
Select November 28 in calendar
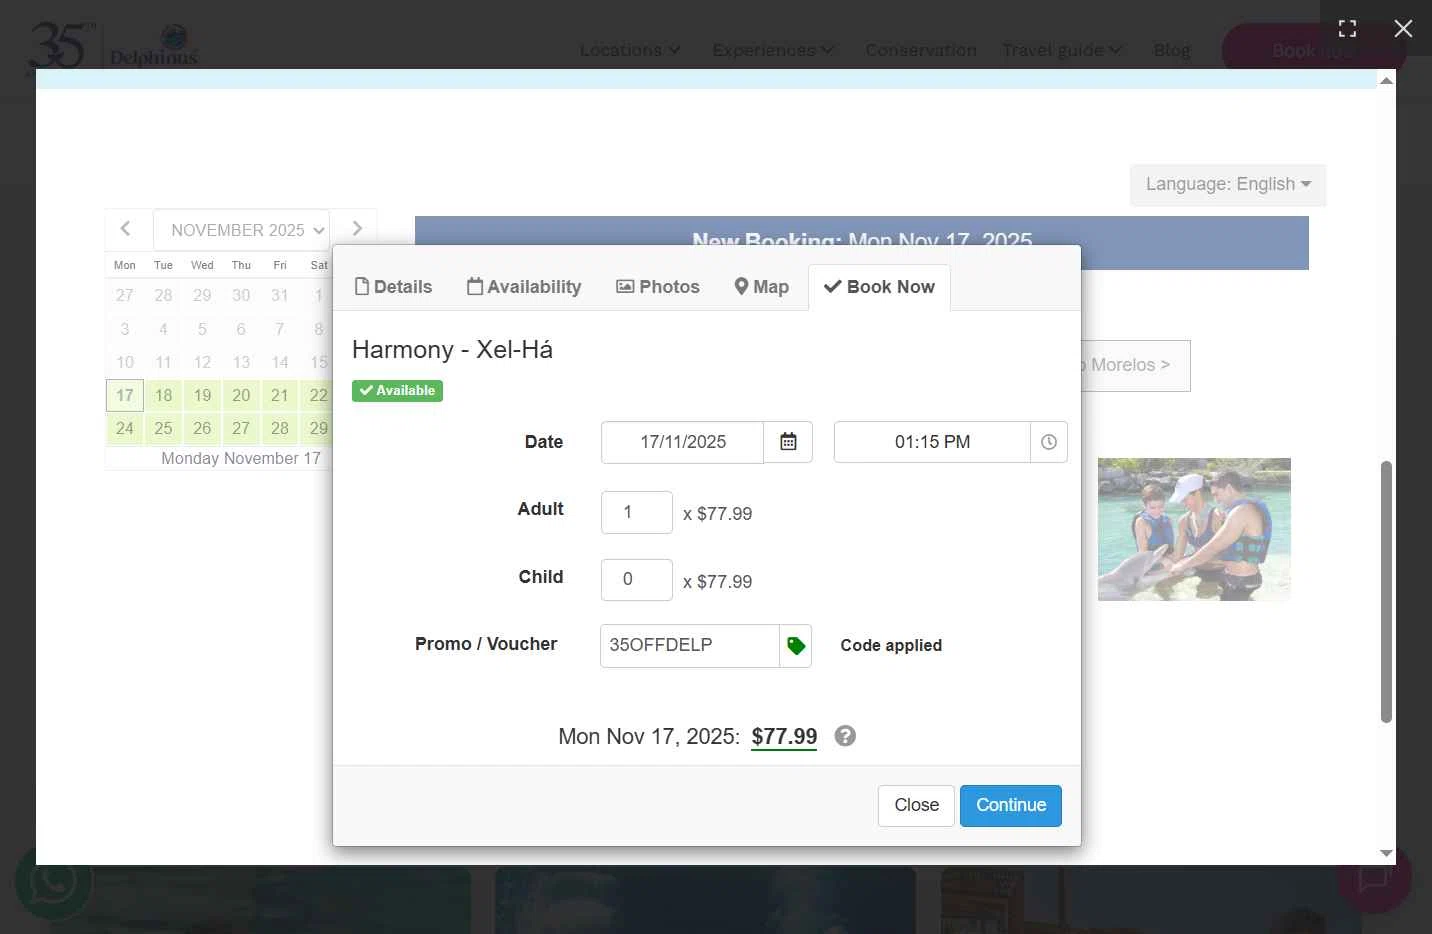pos(280,428)
